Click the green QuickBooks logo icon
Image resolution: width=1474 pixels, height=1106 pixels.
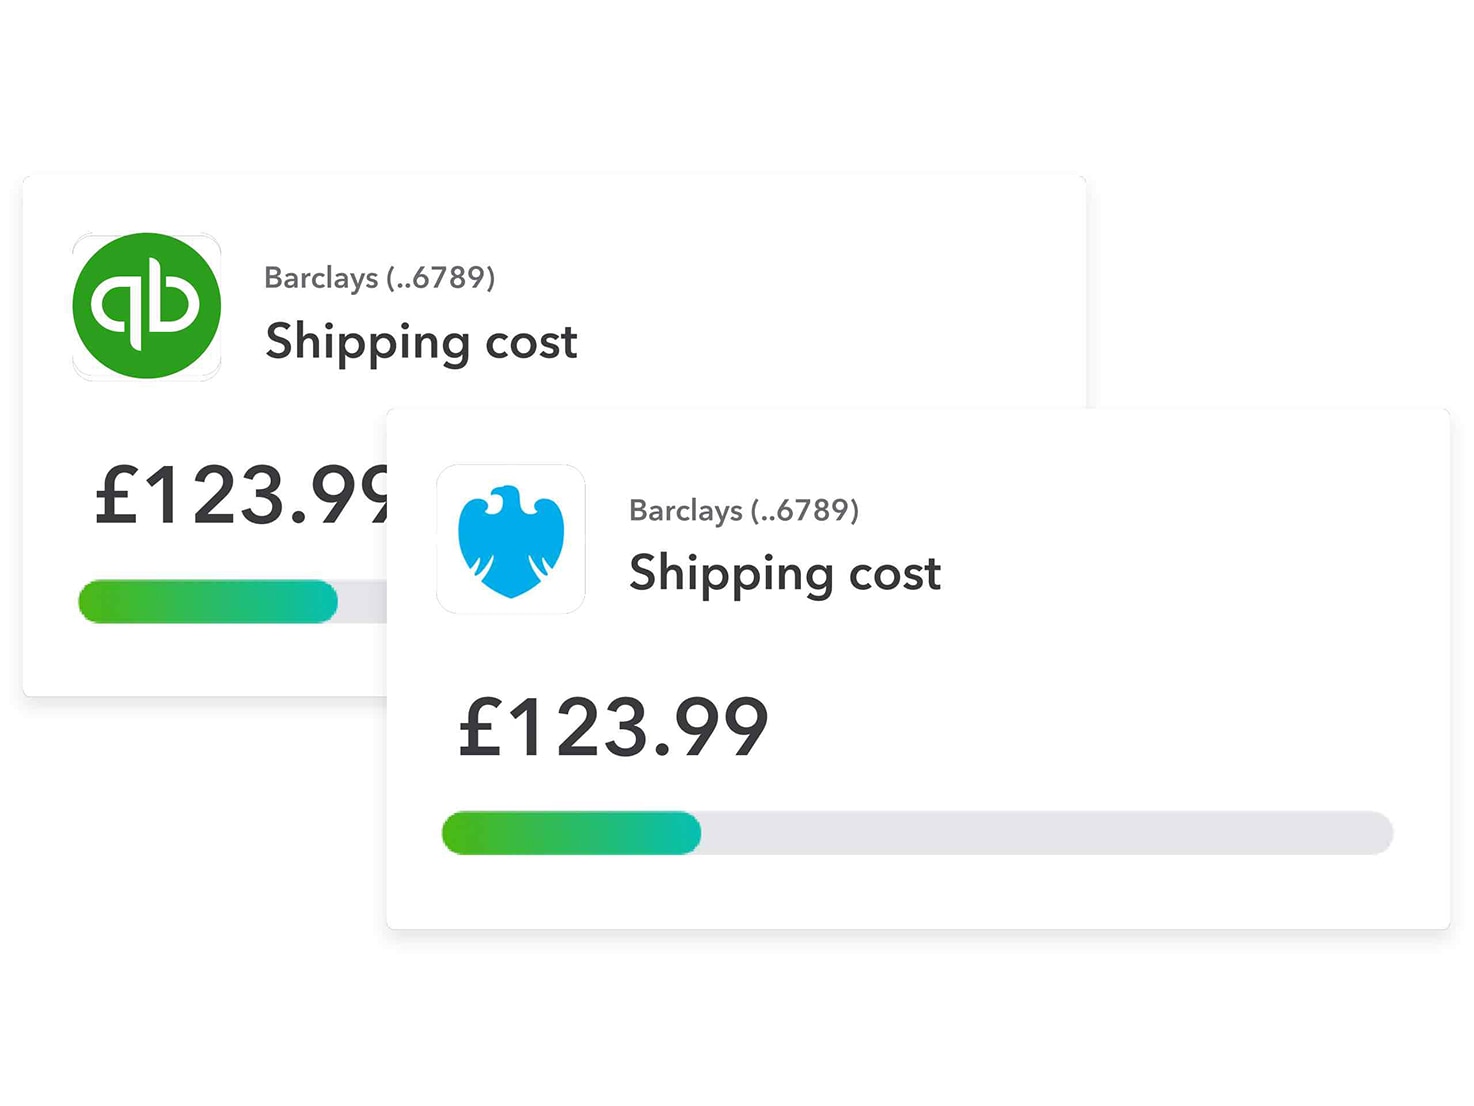[x=146, y=306]
